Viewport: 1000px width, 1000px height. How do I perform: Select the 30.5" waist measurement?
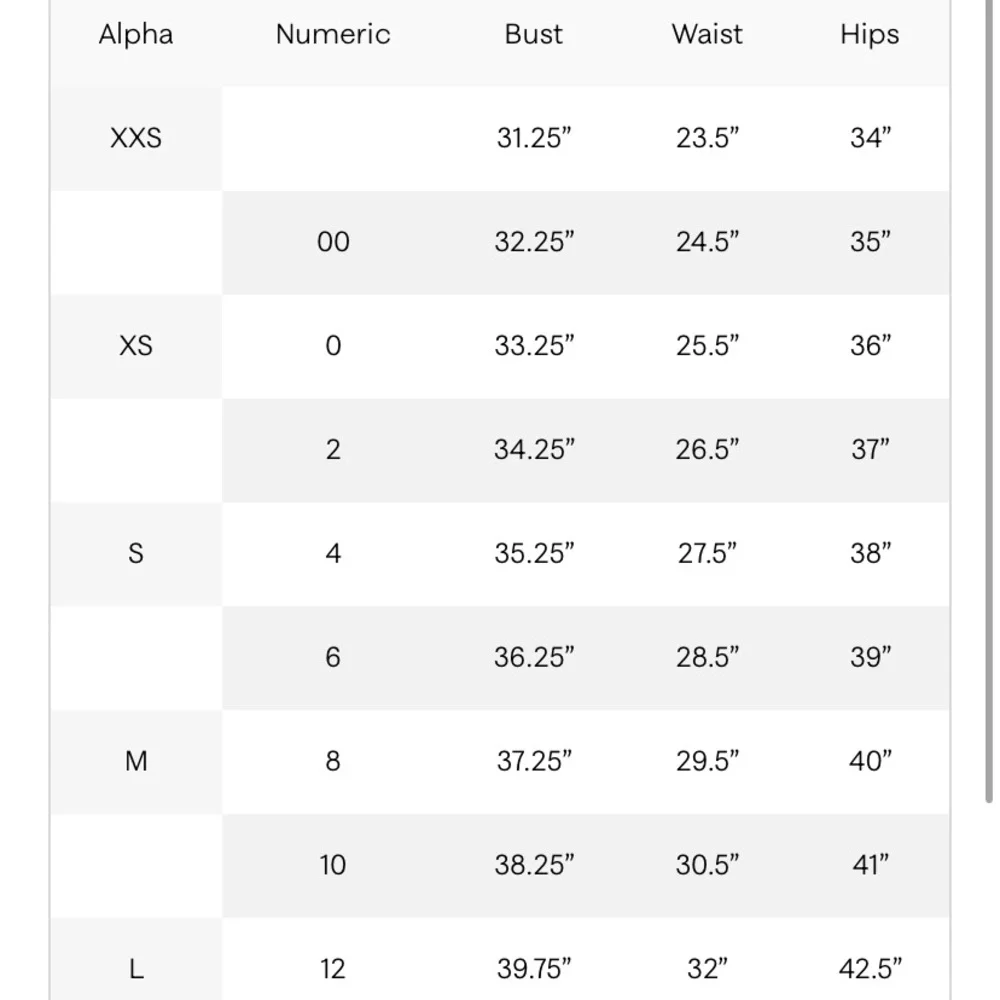click(707, 865)
